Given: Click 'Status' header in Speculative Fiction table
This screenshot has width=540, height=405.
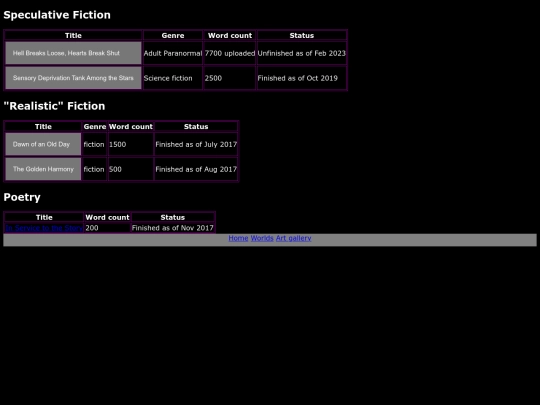Looking at the screenshot, I should (302, 35).
